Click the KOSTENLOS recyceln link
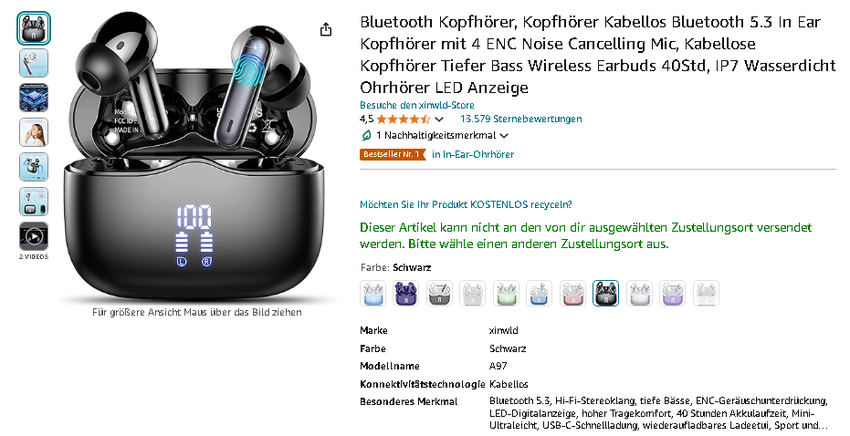The height and width of the screenshot is (436, 850). 466,204
